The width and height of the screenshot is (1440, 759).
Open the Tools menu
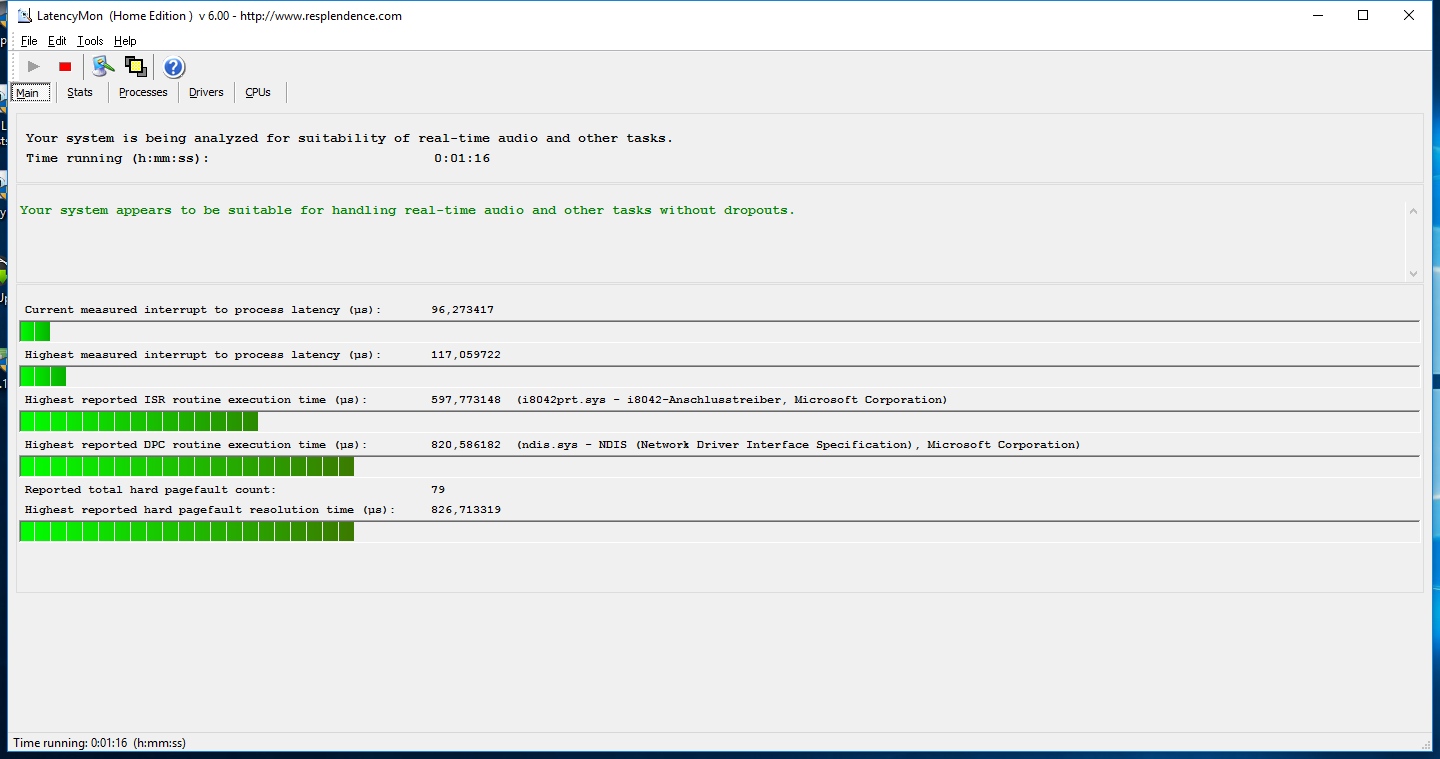tap(90, 41)
